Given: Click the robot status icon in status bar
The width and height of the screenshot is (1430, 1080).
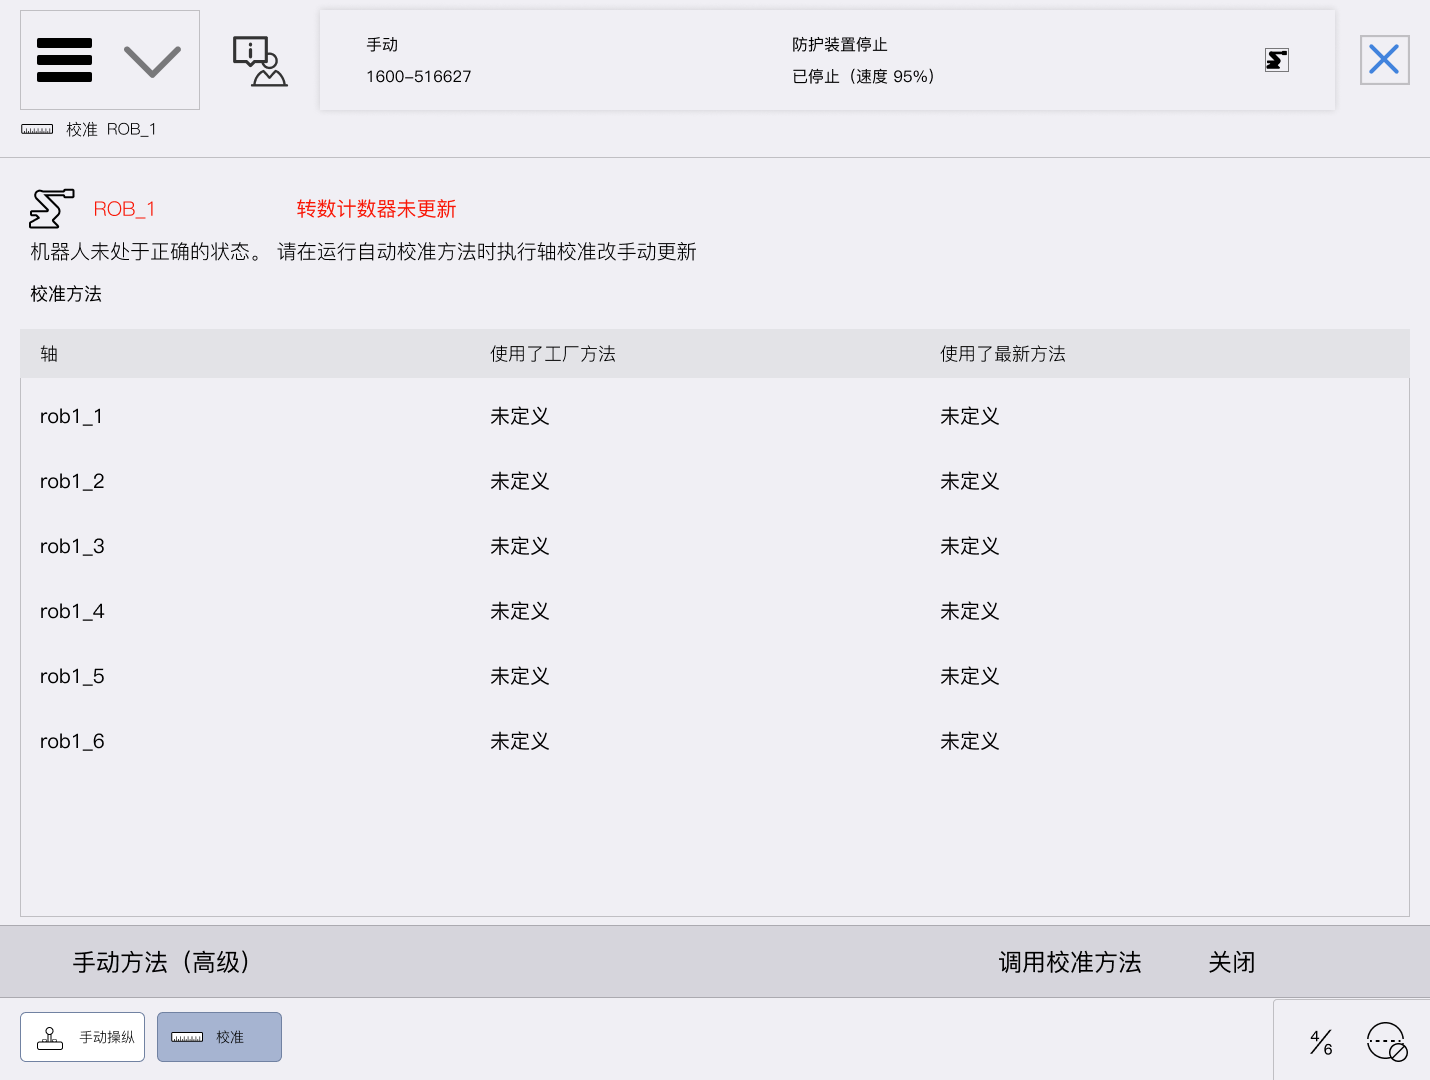Looking at the screenshot, I should click(1276, 60).
